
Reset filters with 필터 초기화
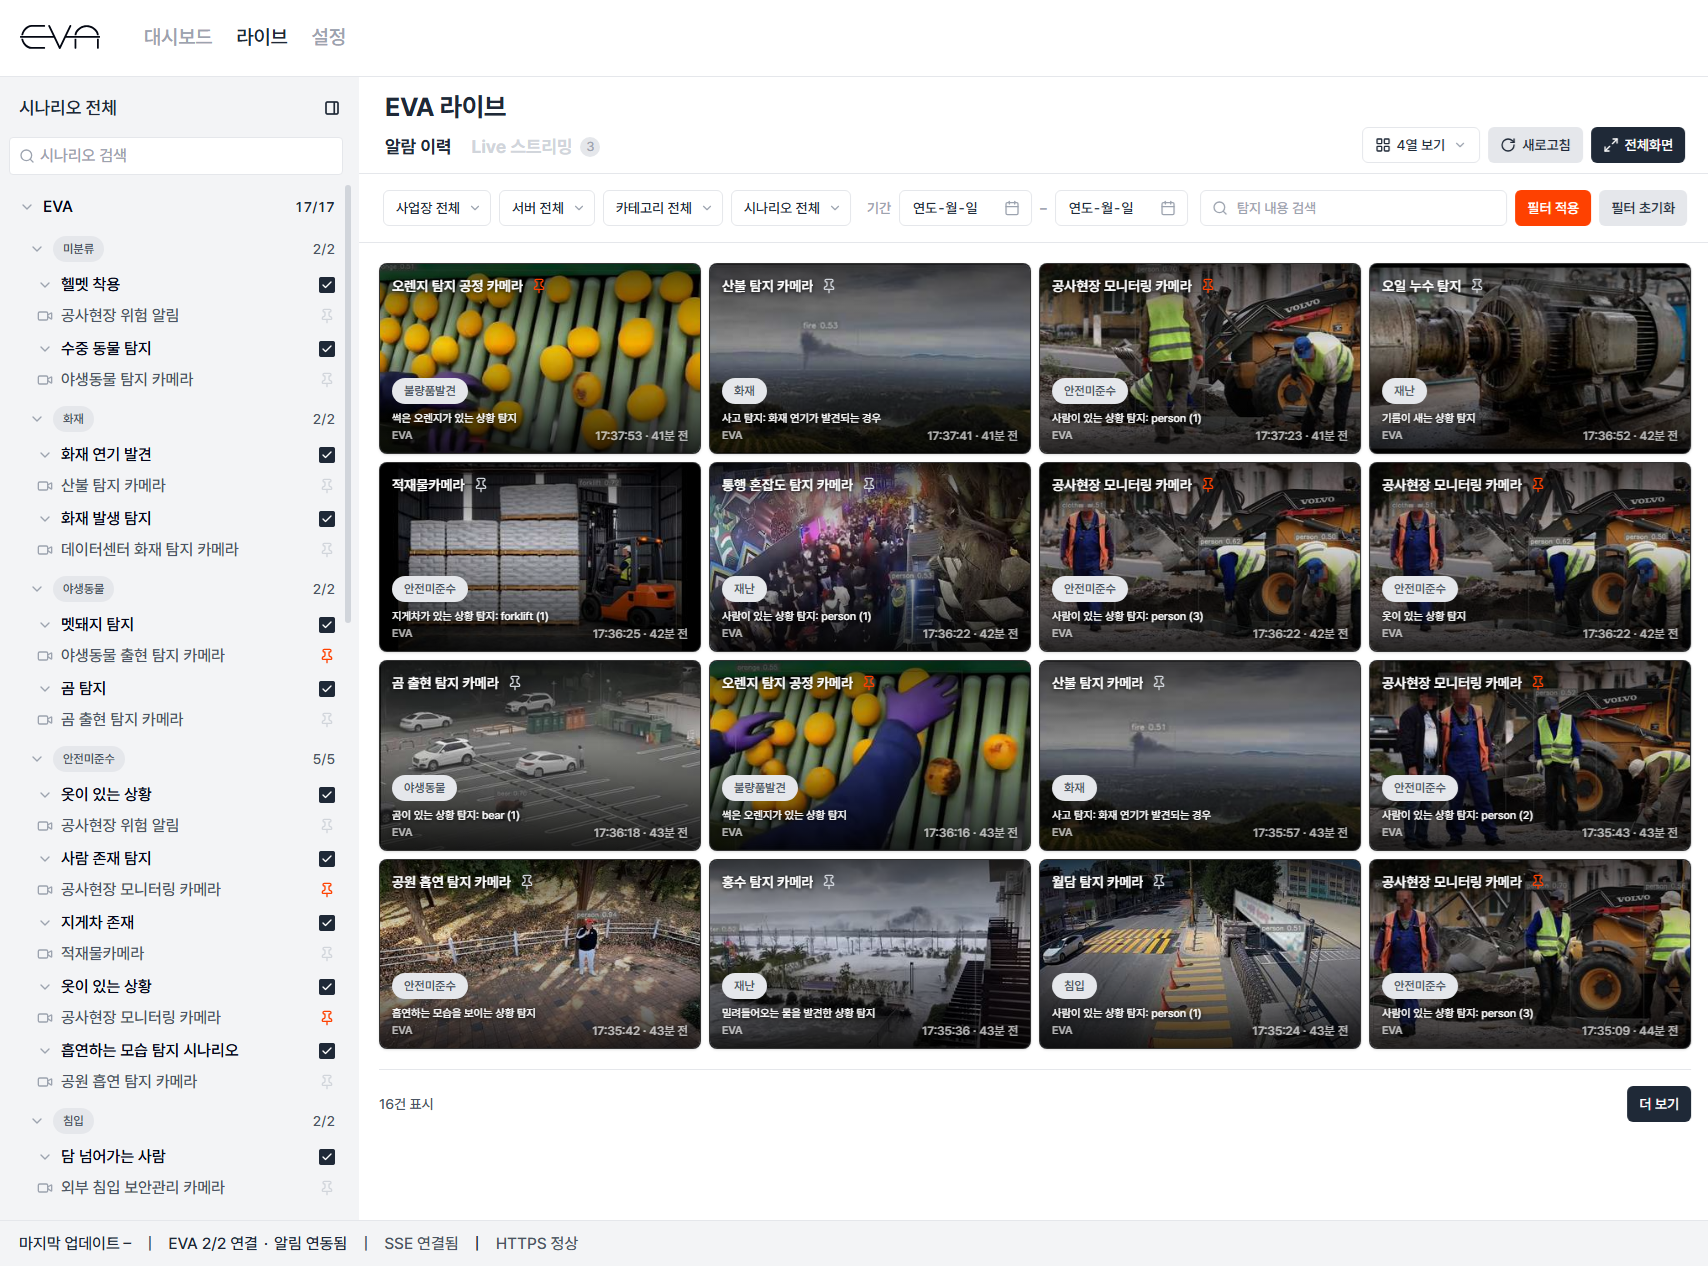click(1643, 208)
